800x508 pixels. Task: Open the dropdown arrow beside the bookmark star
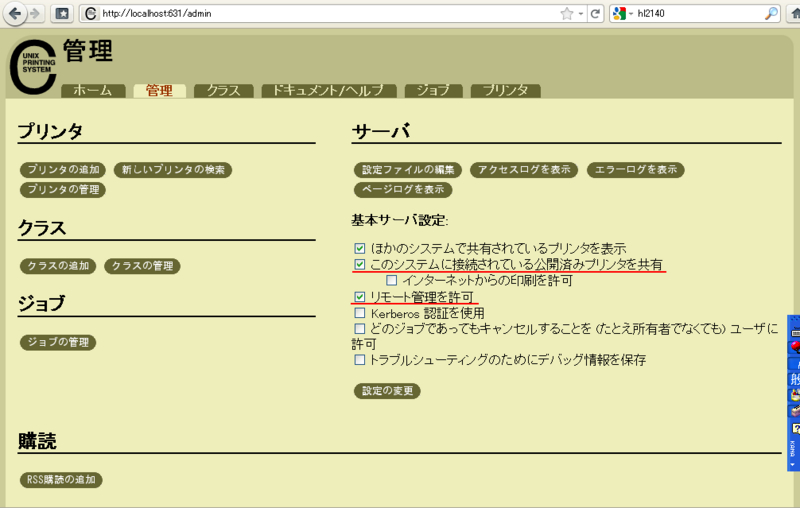click(581, 14)
